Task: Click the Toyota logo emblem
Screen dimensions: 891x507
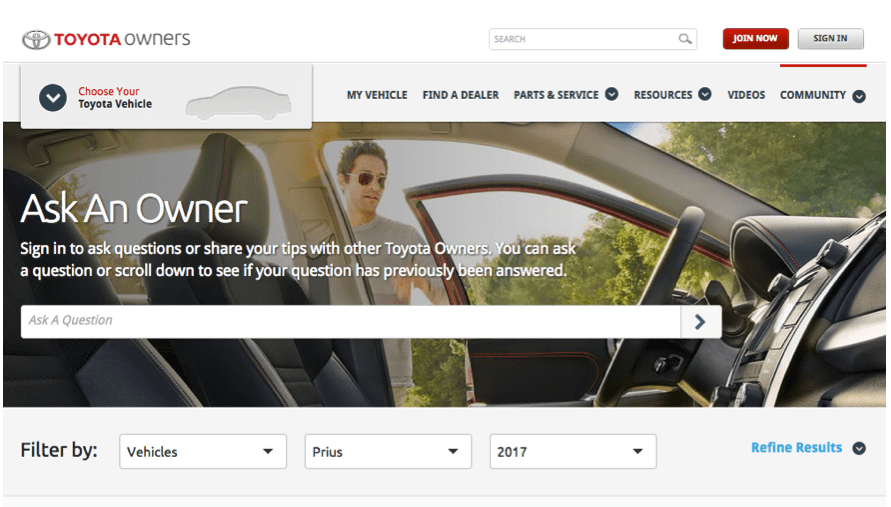Action: [x=36, y=40]
